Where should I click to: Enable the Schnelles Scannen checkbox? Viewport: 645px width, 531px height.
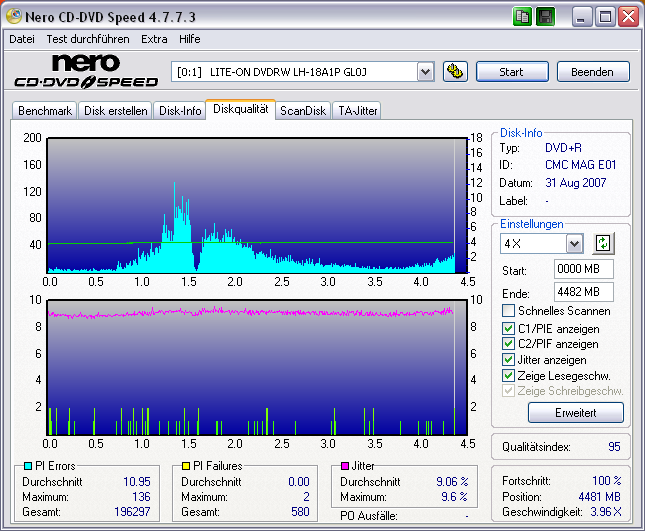(508, 311)
